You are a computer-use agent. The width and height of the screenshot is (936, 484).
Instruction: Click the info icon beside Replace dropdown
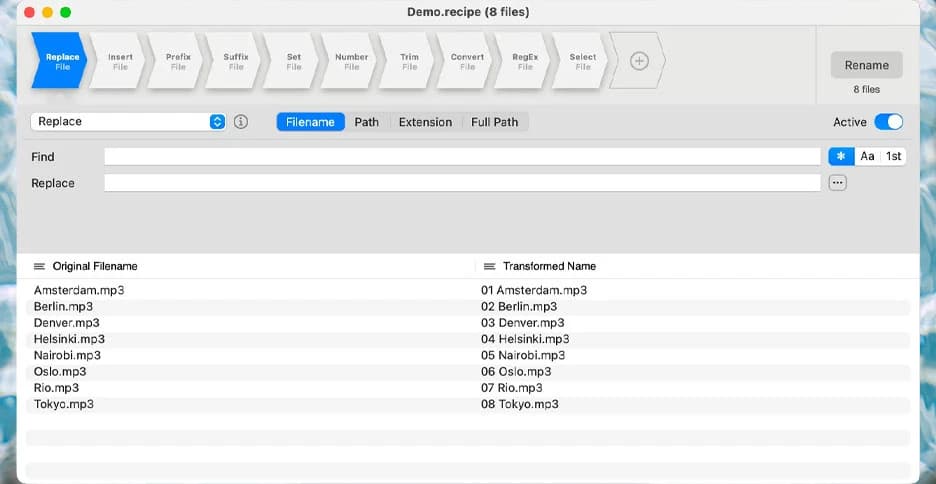[x=241, y=122]
